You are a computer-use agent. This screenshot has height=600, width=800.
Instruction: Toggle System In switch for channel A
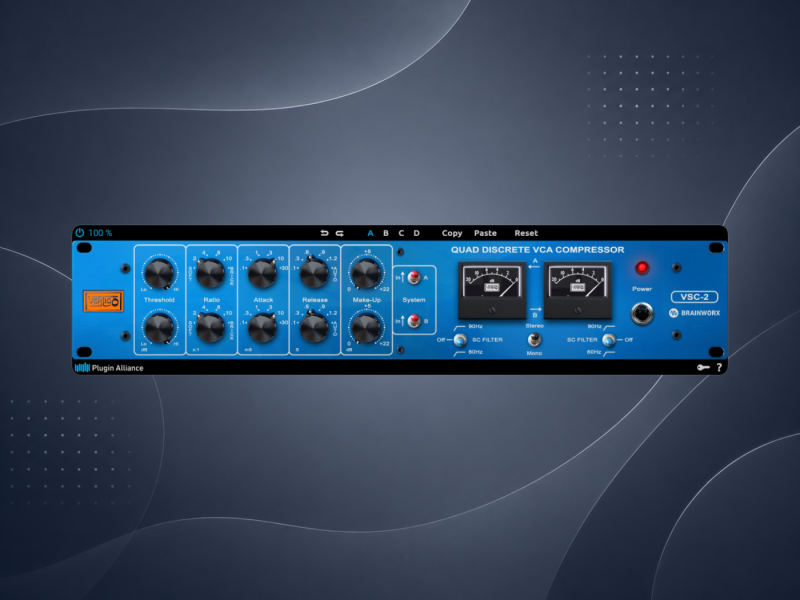(414, 278)
